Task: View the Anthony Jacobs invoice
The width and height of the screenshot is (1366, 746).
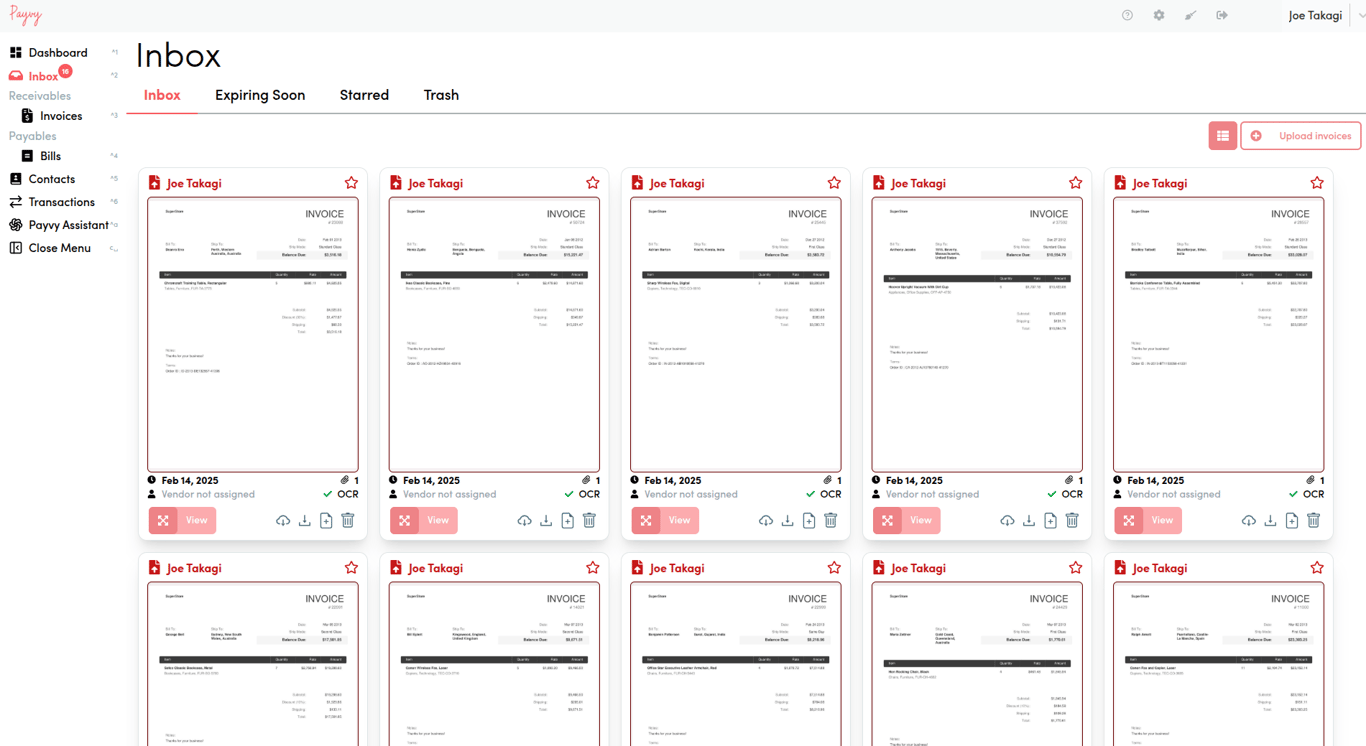Action: tap(907, 520)
